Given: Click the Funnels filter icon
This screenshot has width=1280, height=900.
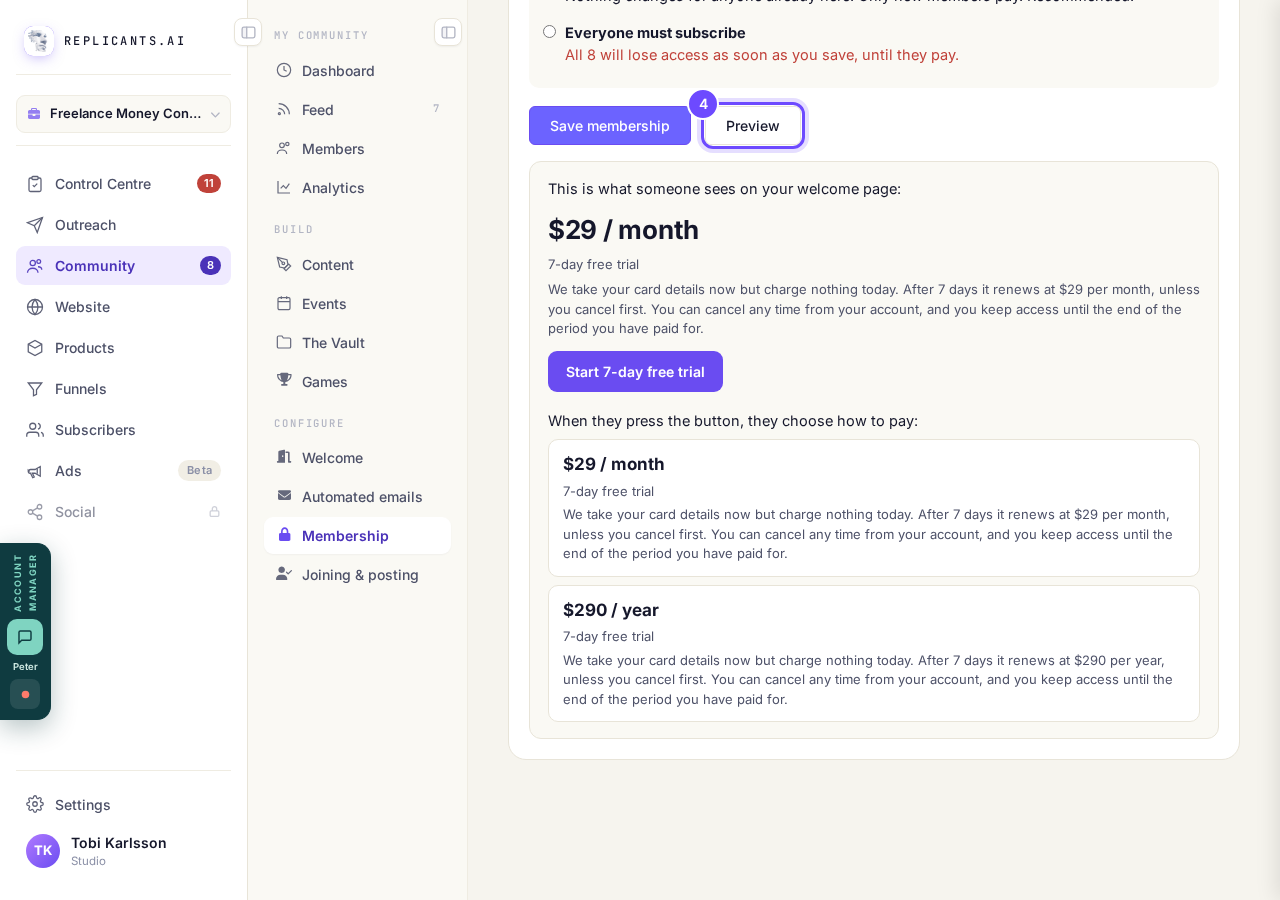Looking at the screenshot, I should 35,389.
